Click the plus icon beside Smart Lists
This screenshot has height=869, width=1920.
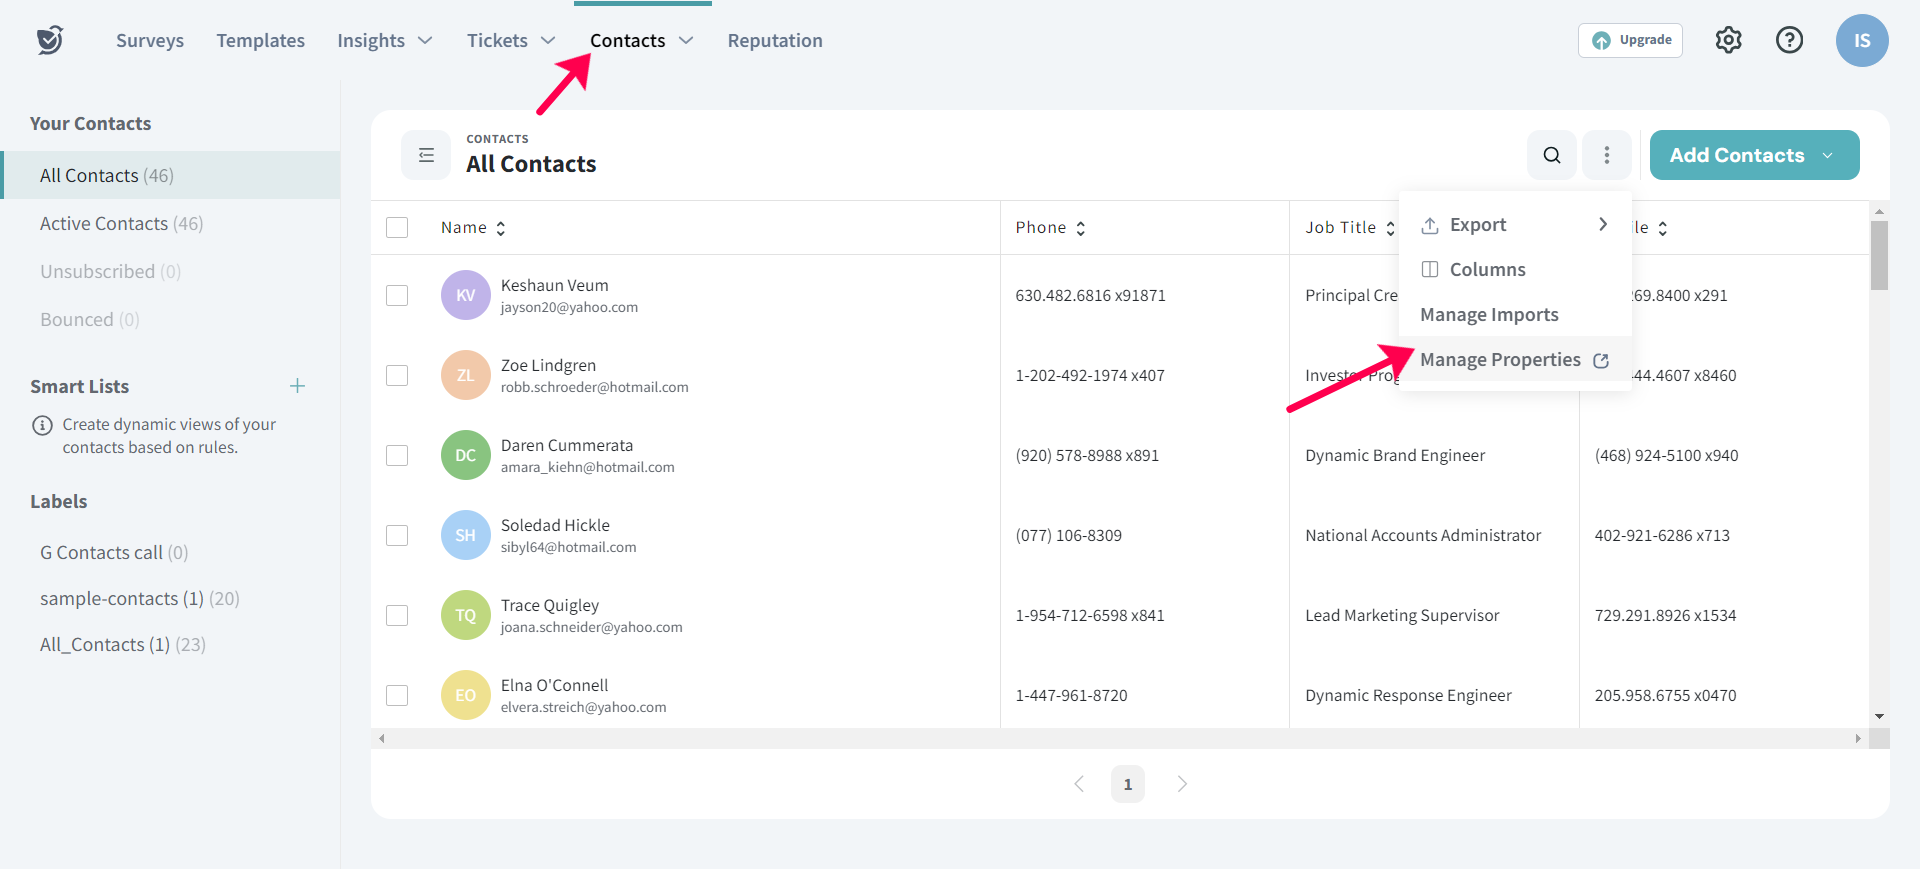tap(297, 386)
